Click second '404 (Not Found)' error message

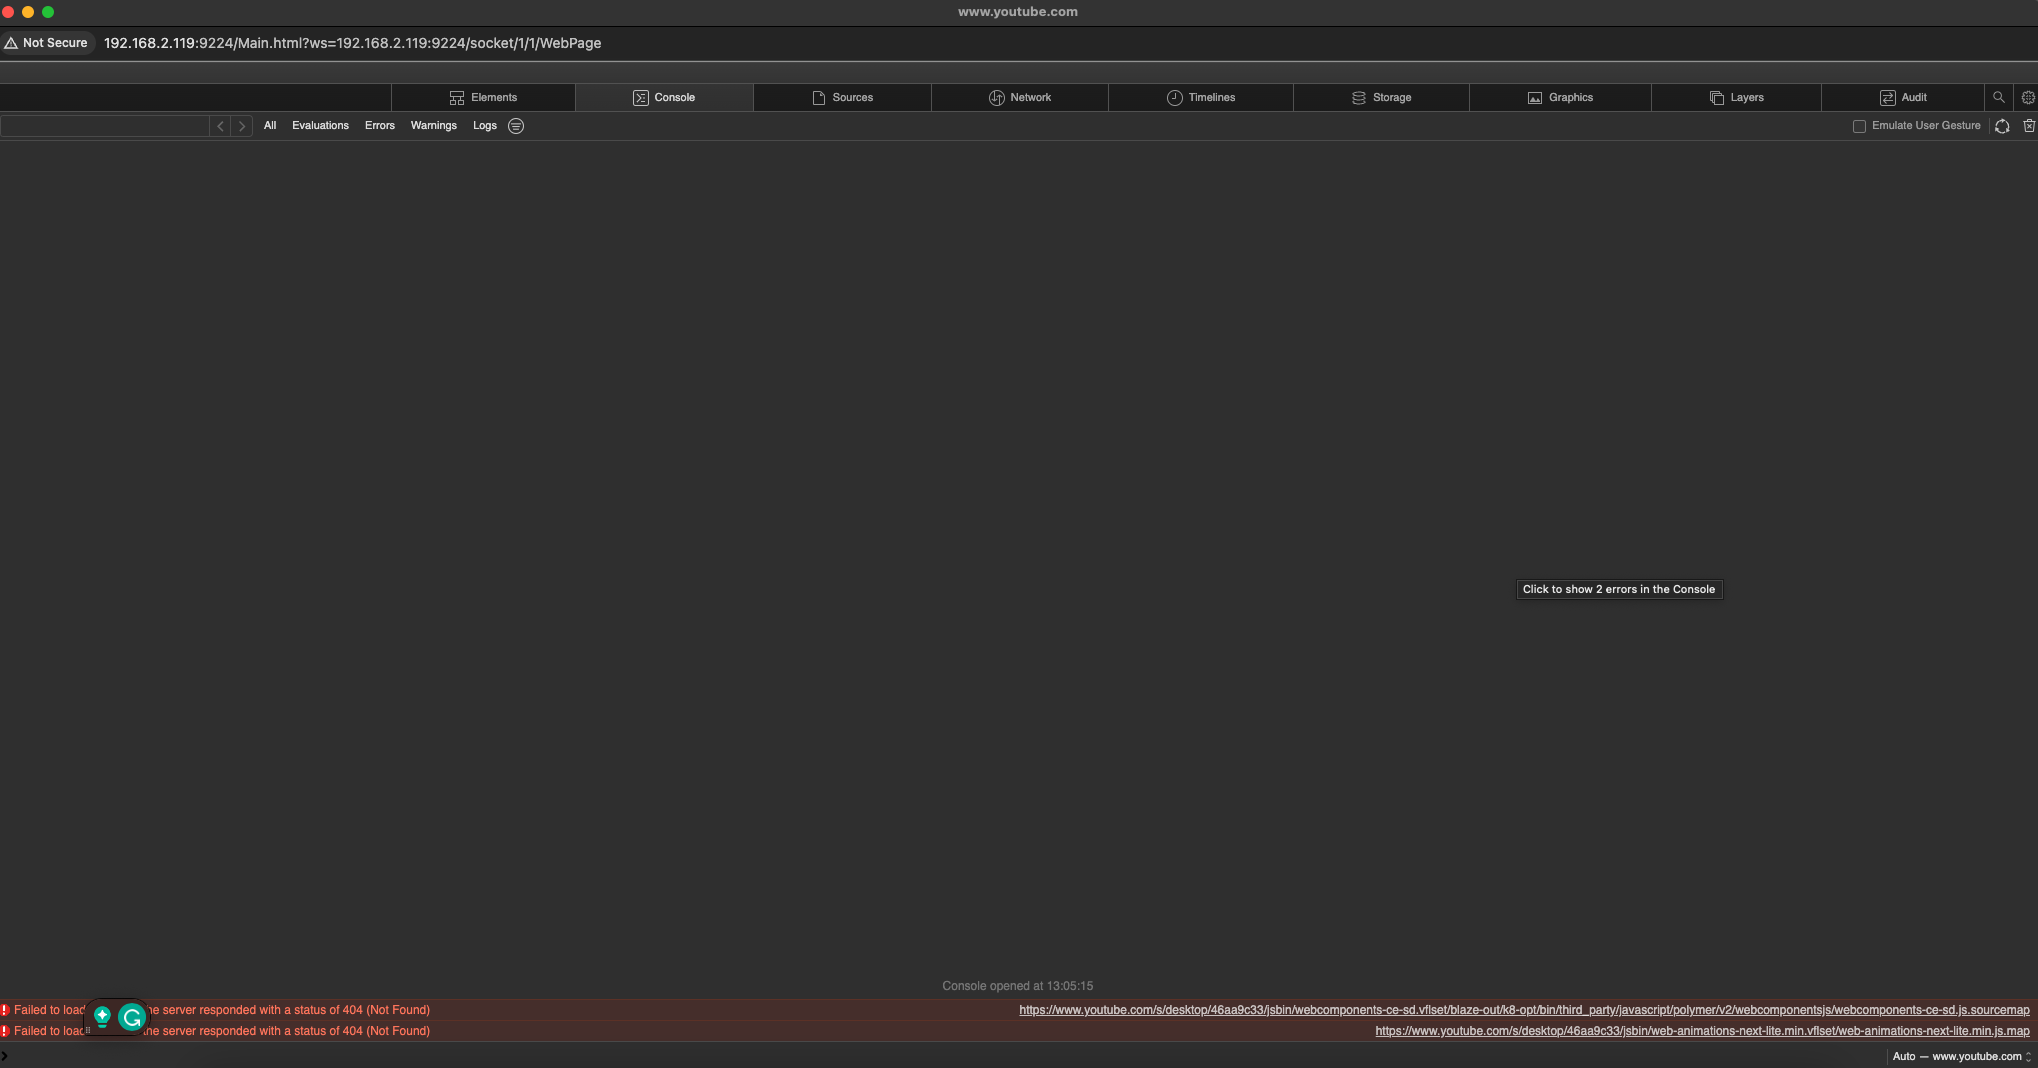pos(222,1031)
